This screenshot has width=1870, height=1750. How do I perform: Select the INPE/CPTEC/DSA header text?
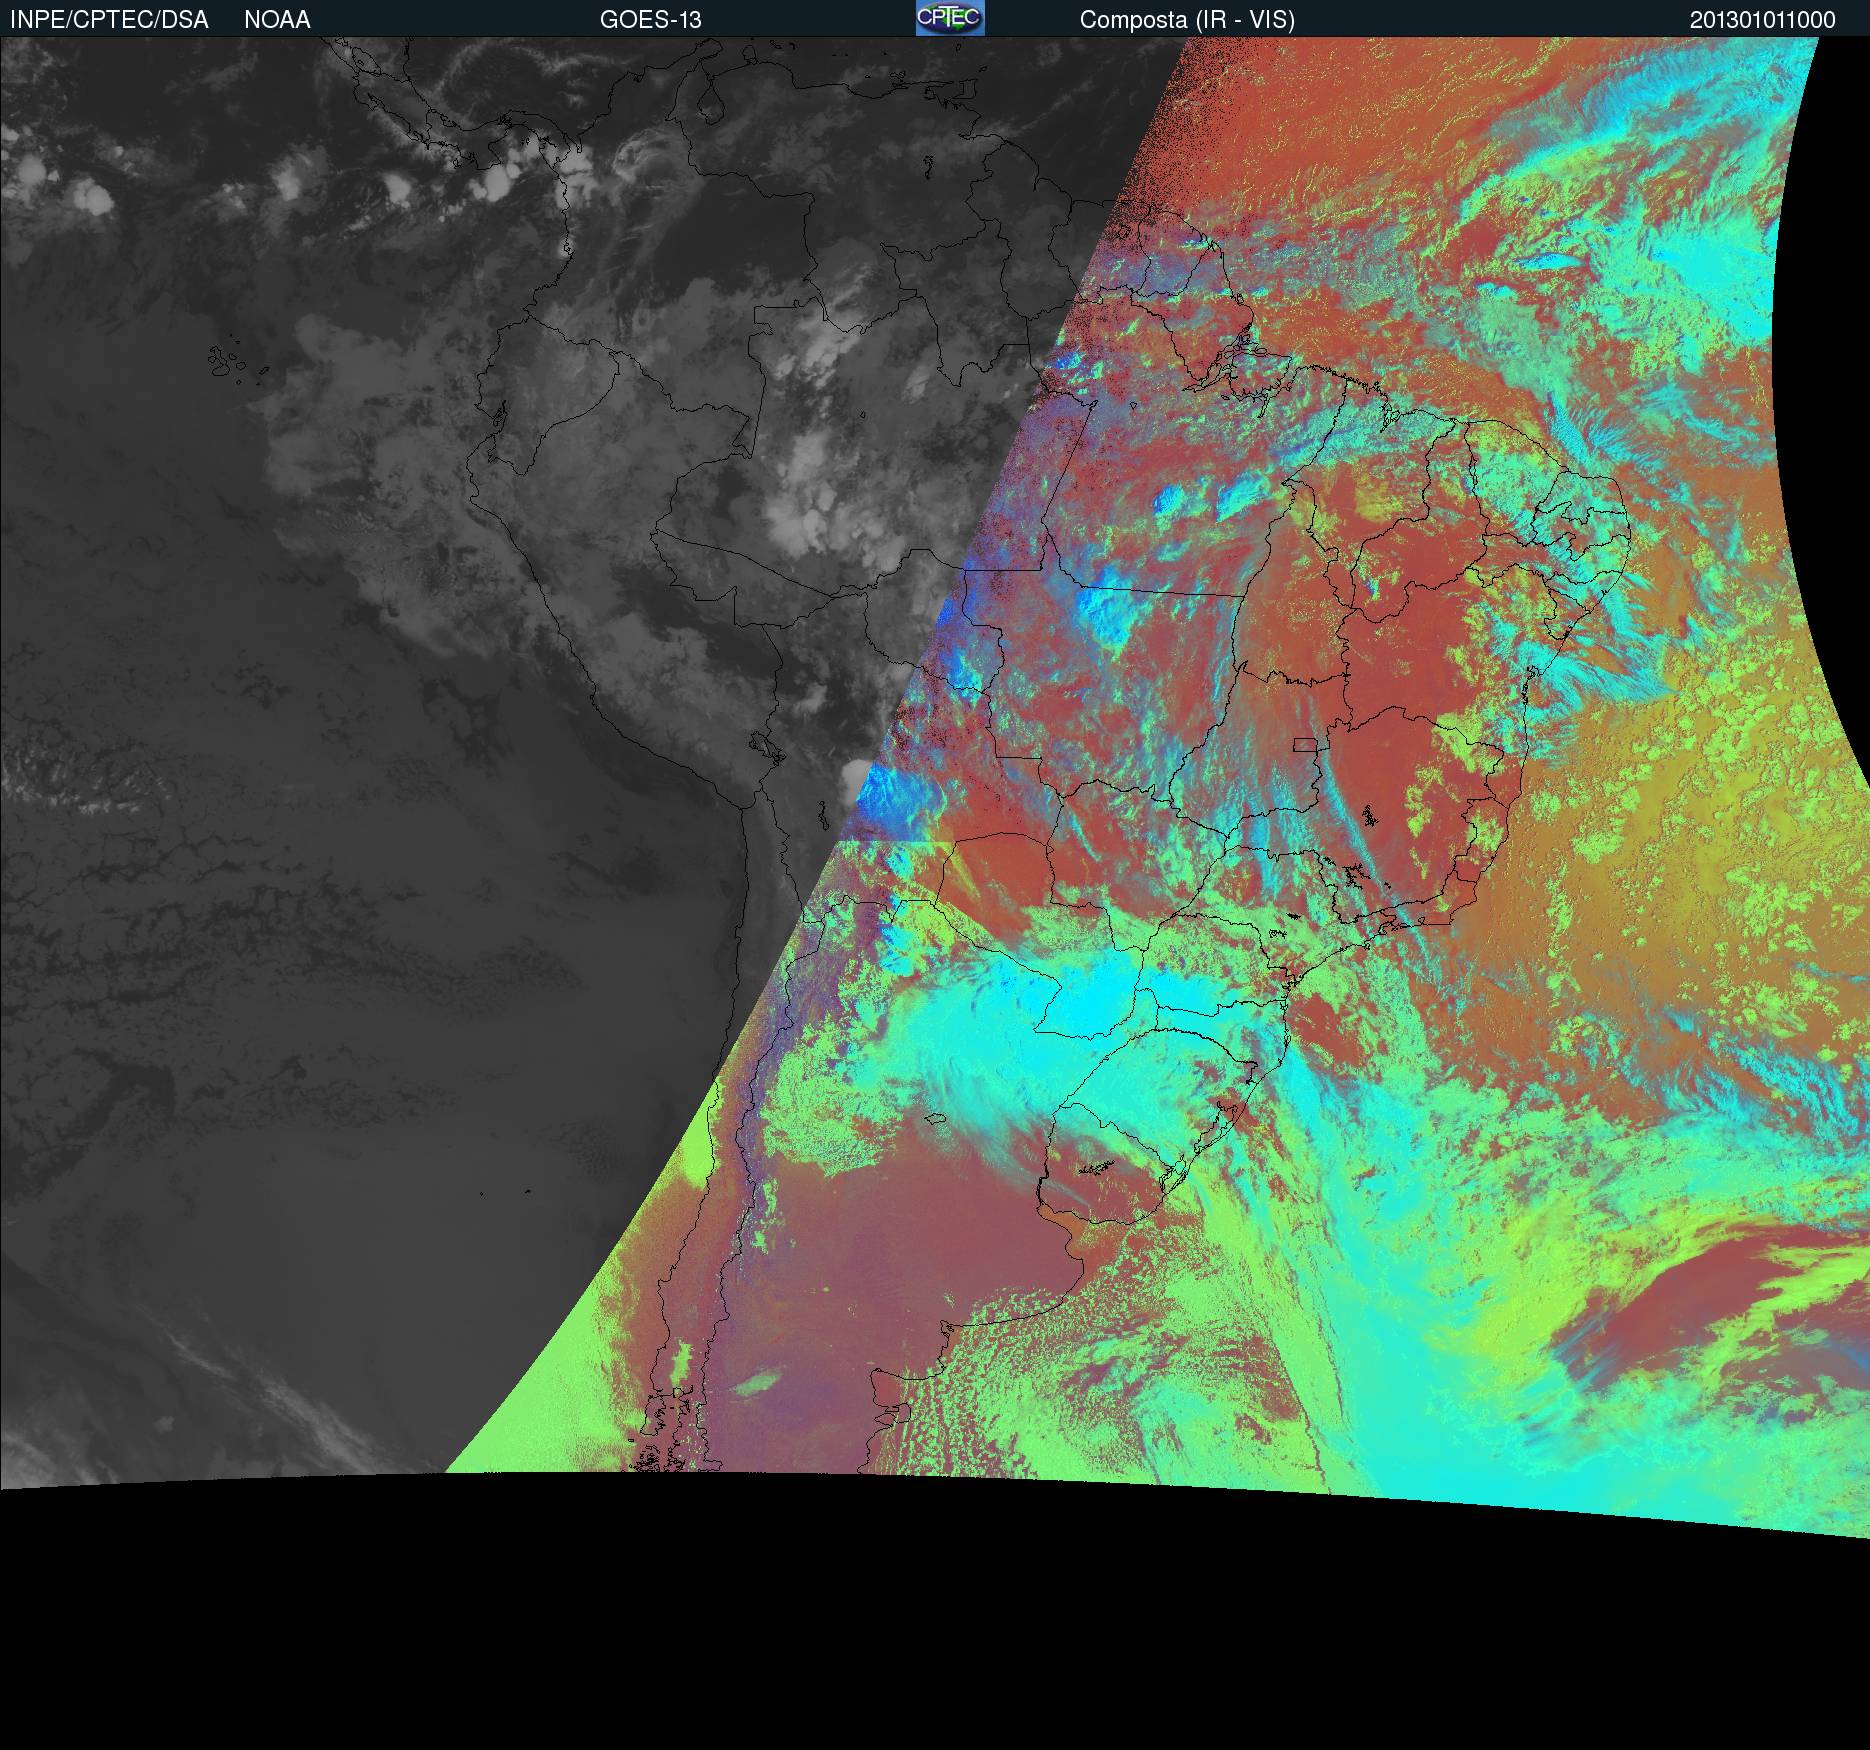(x=109, y=20)
